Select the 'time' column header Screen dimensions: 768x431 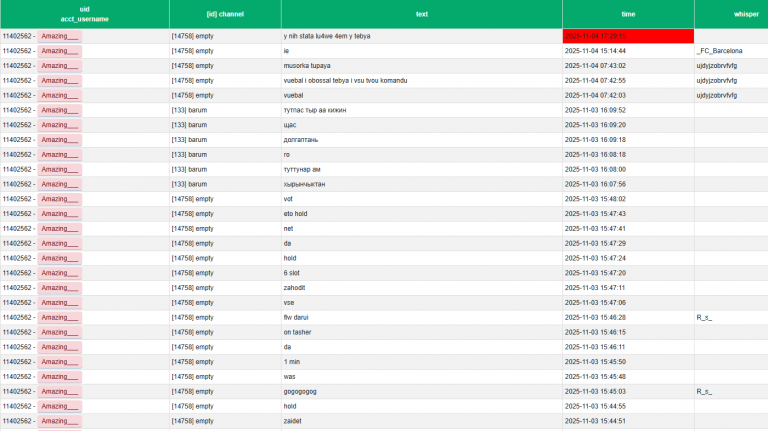pyautogui.click(x=628, y=14)
